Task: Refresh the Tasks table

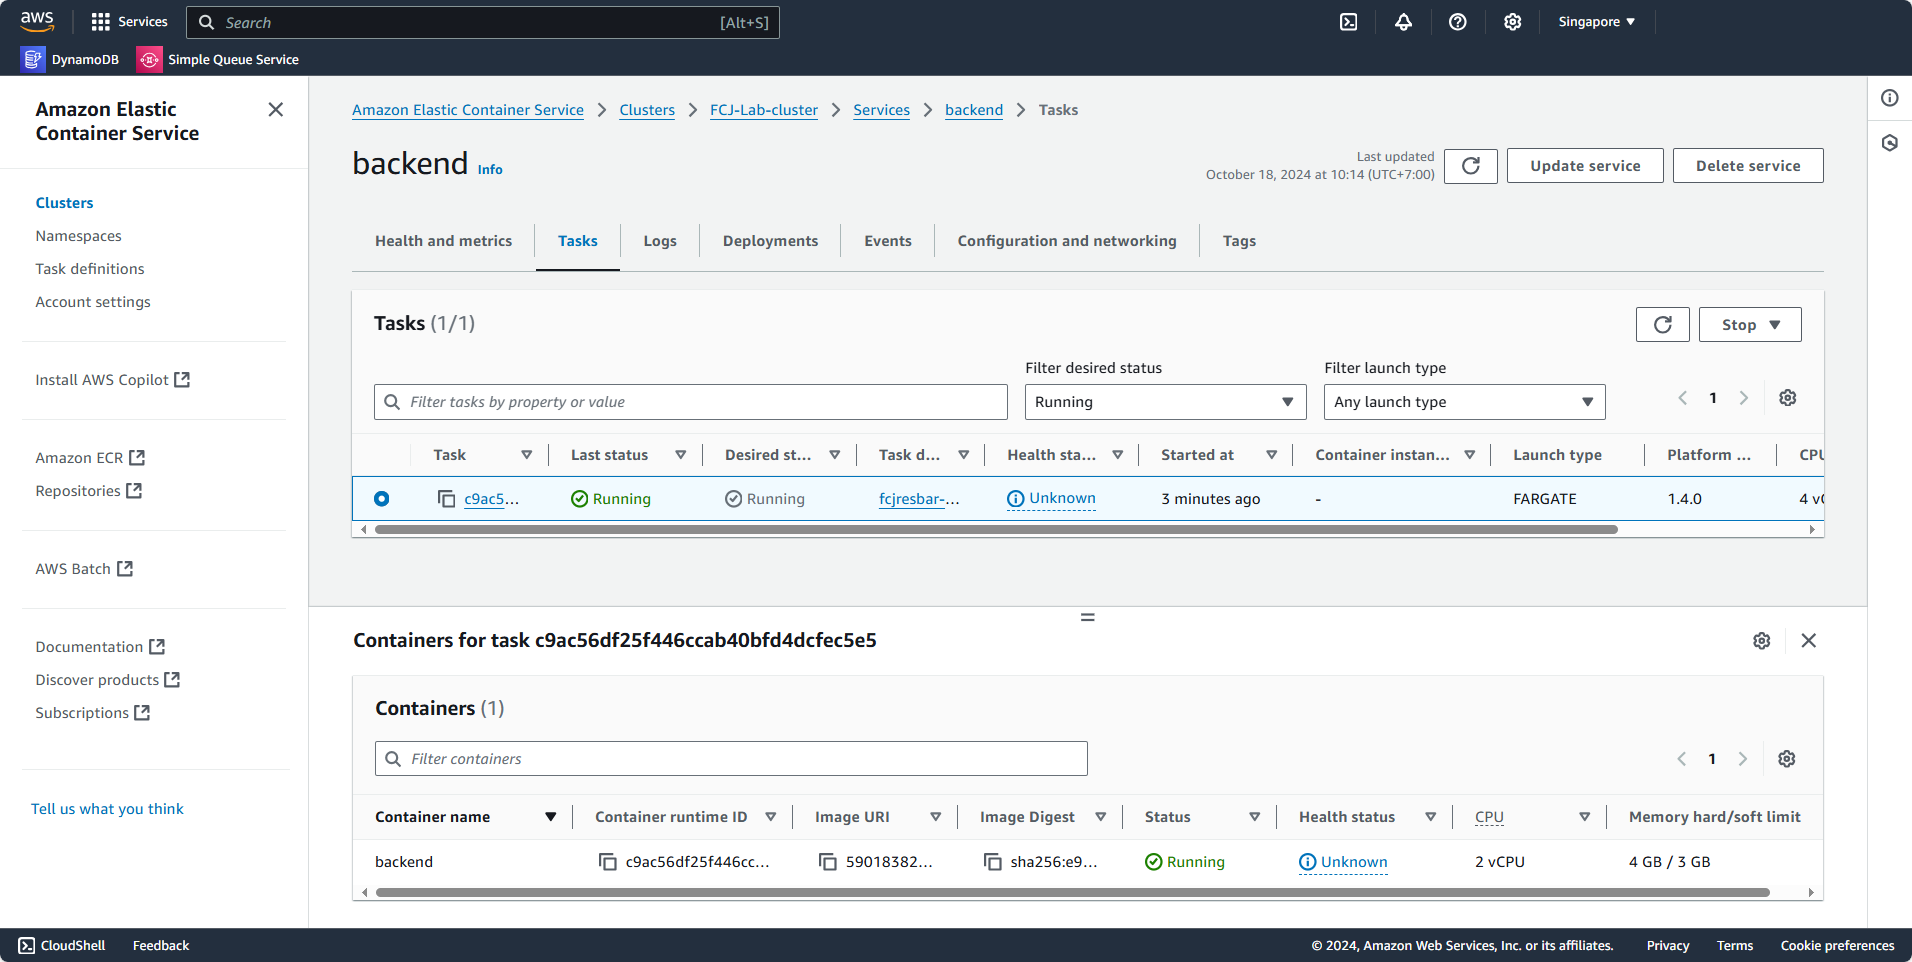Action: pyautogui.click(x=1663, y=324)
